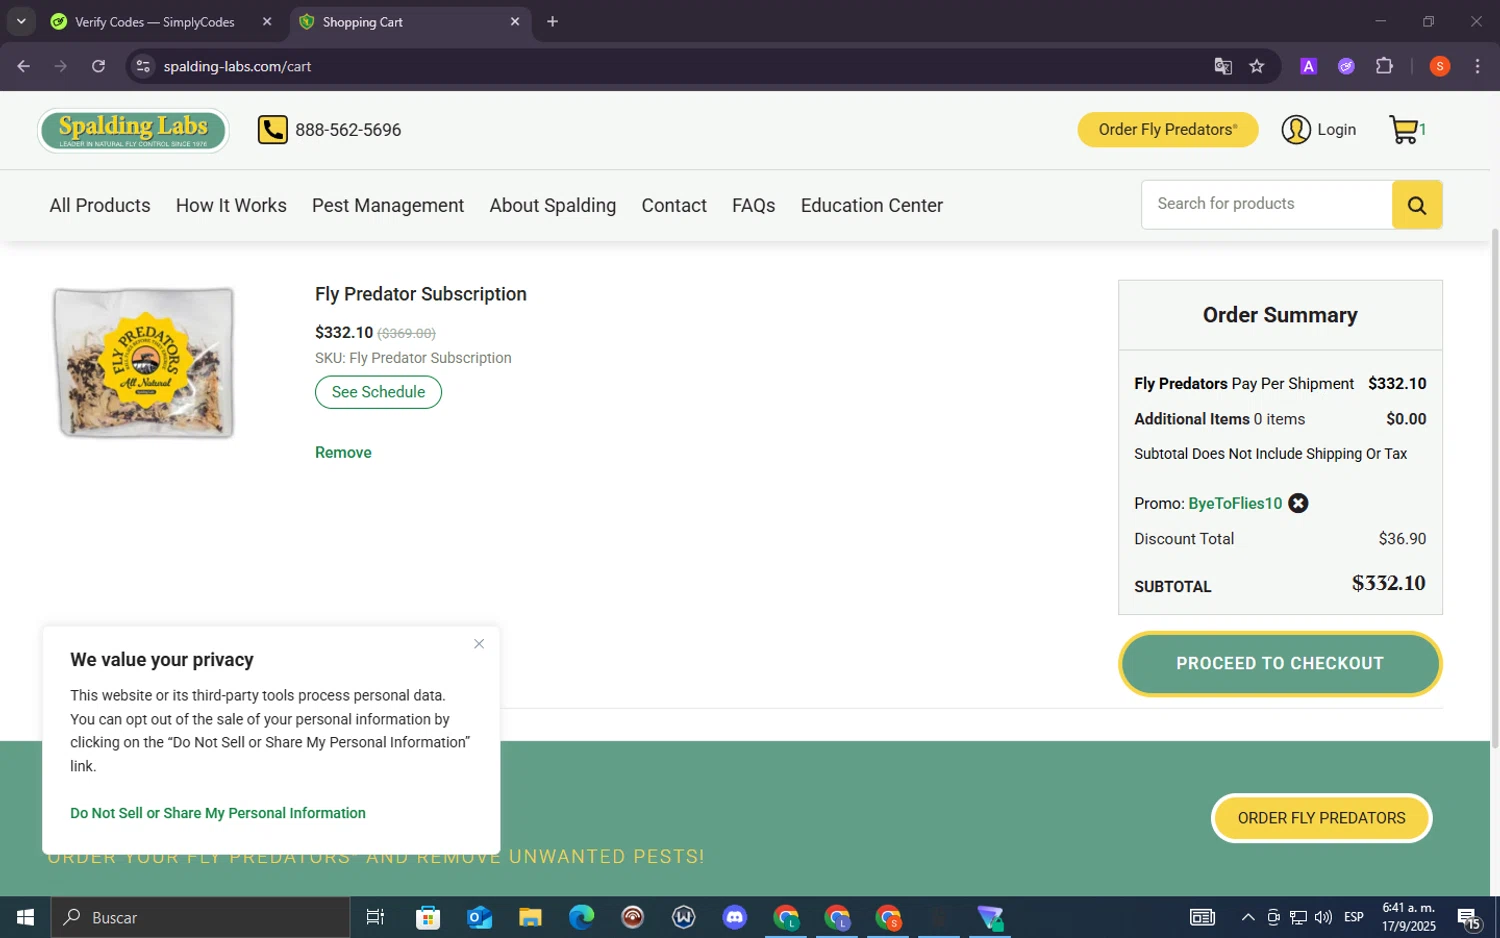Click the Spalding Labs logo
Screen dimensions: 1500x938
point(133,130)
